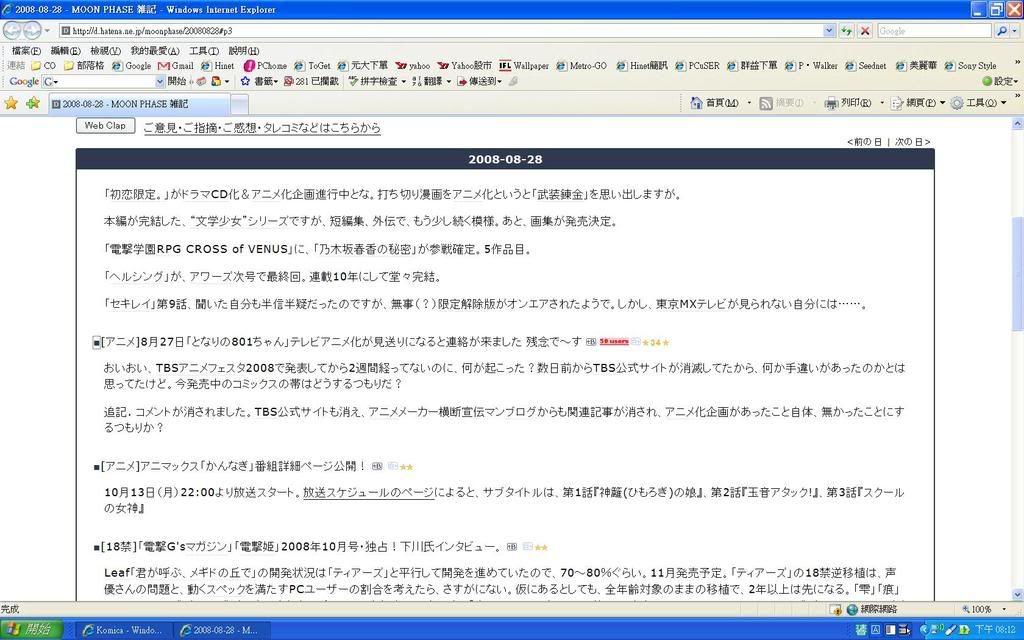Screen dimensions: 1024x640
Task: Open a new blank tab
Action: (240, 104)
